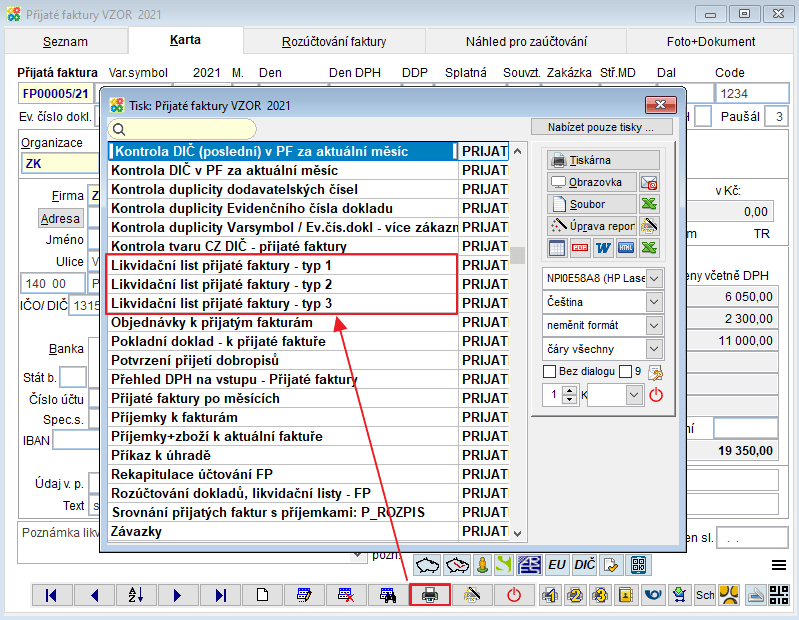This screenshot has width=799, height=620.
Task: Select Potvrzení přijetí dobropisů row
Action: [x=282, y=360]
